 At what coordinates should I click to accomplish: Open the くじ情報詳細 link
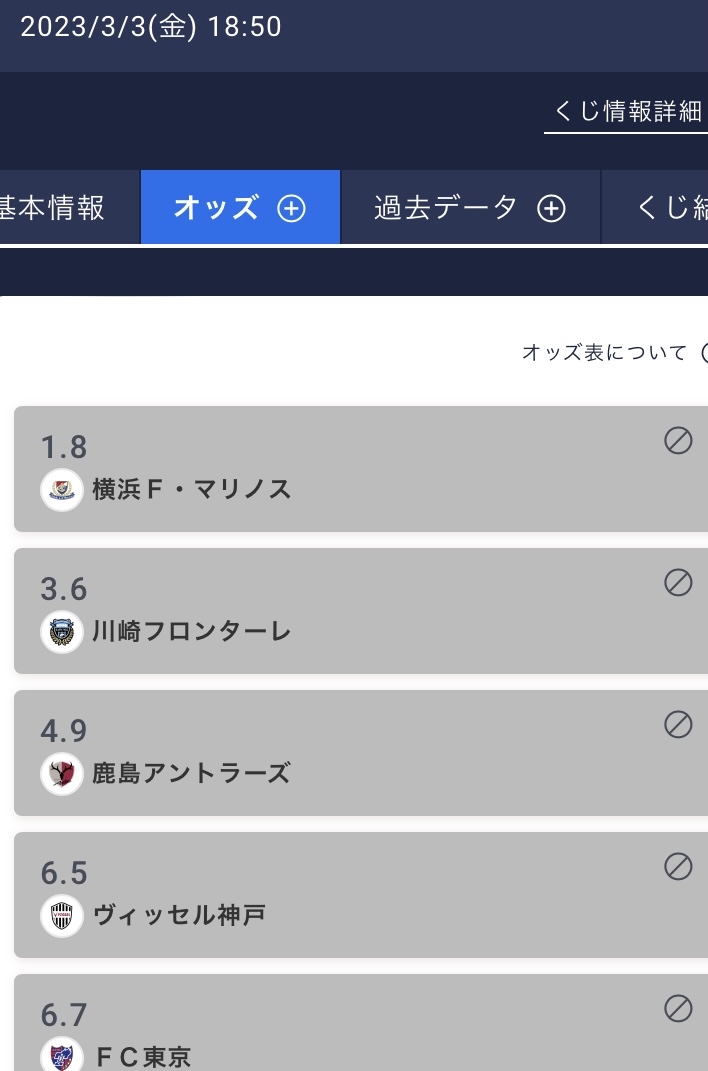(x=627, y=111)
